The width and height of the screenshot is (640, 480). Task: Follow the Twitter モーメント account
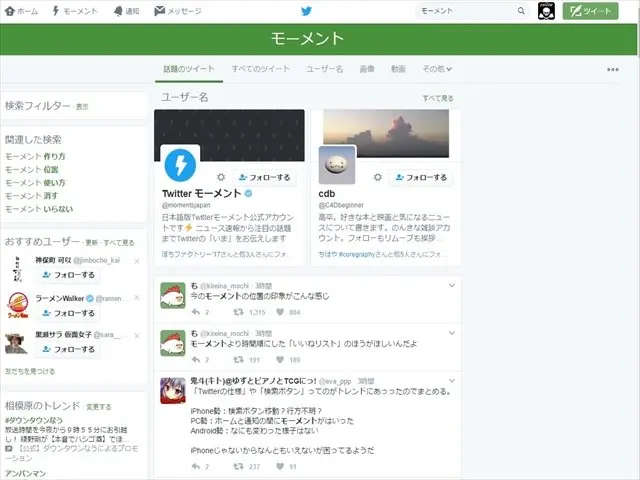(264, 178)
